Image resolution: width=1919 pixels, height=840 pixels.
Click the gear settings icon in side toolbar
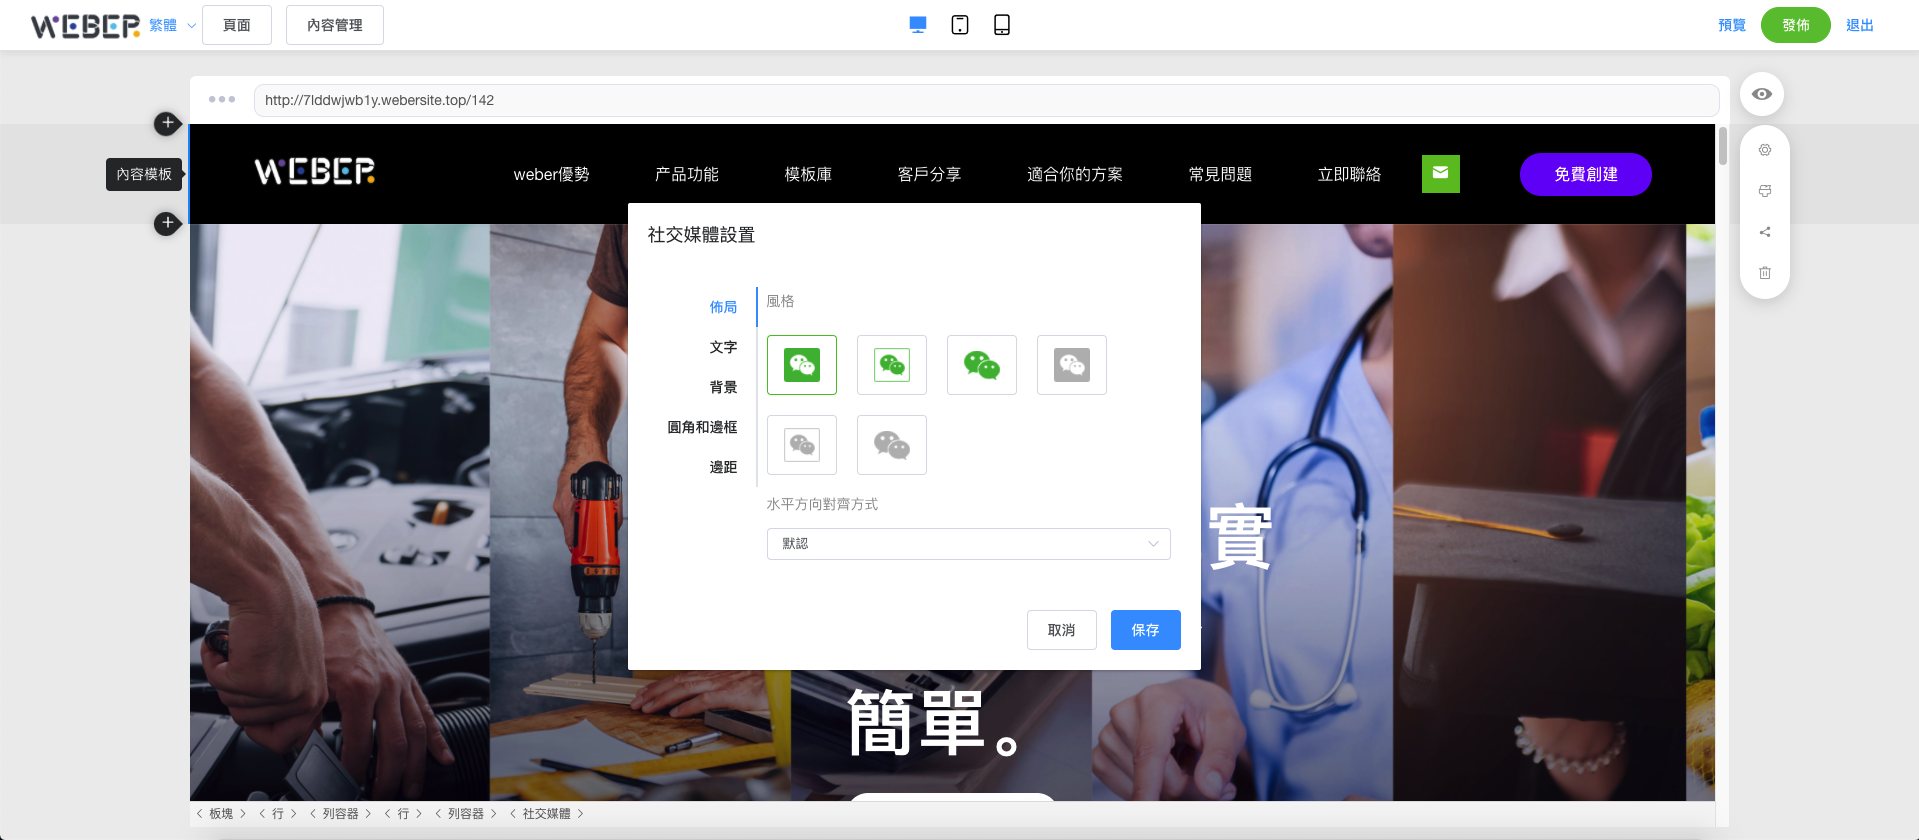[1765, 150]
